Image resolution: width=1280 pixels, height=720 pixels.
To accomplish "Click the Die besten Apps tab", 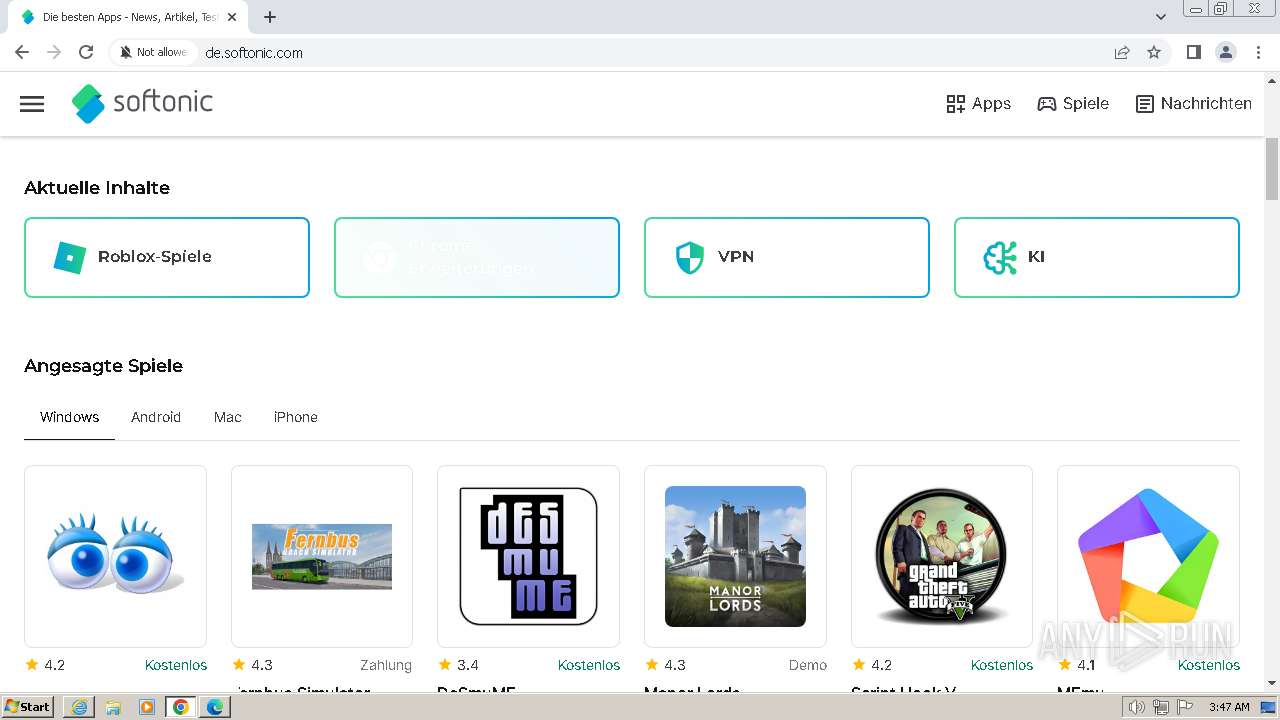I will point(127,17).
